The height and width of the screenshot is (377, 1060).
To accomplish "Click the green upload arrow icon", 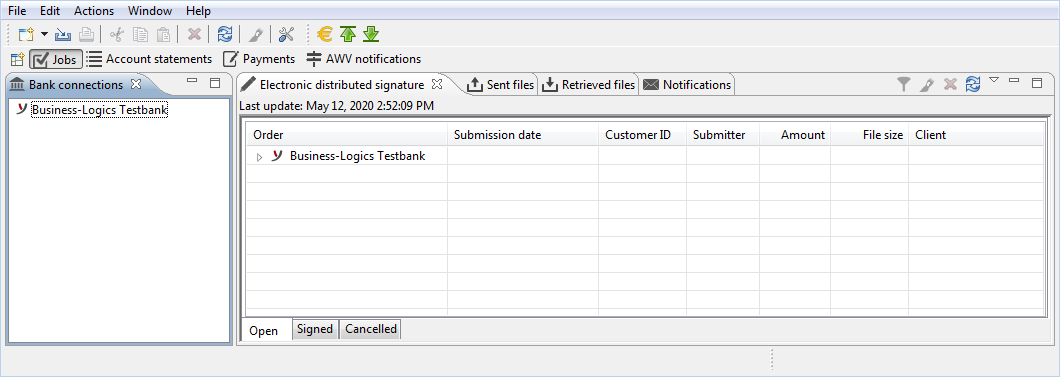I will [x=347, y=34].
